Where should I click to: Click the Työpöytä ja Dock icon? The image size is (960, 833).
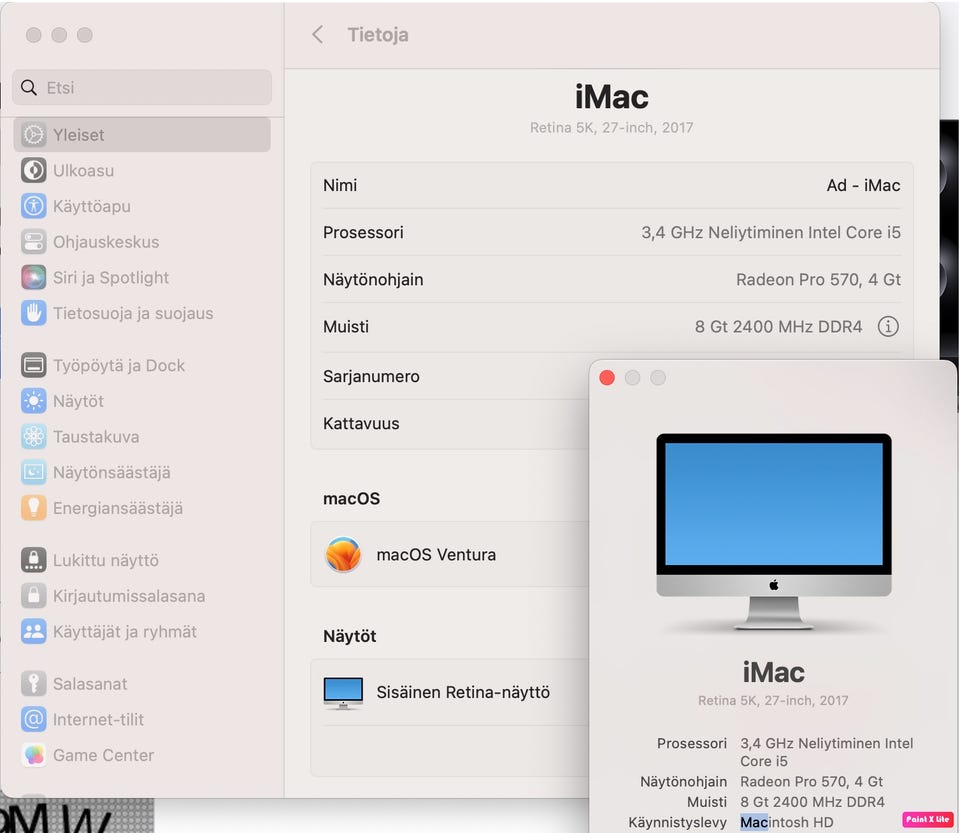coord(34,365)
